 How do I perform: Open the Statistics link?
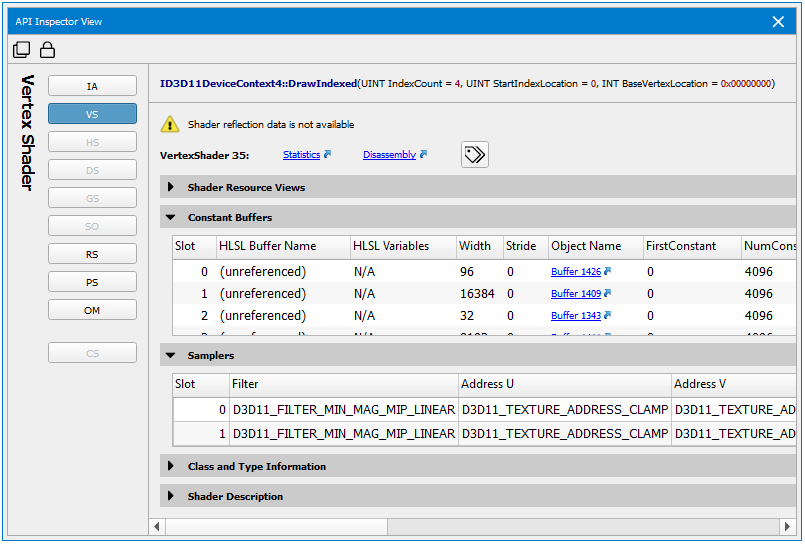pyautogui.click(x=301, y=155)
